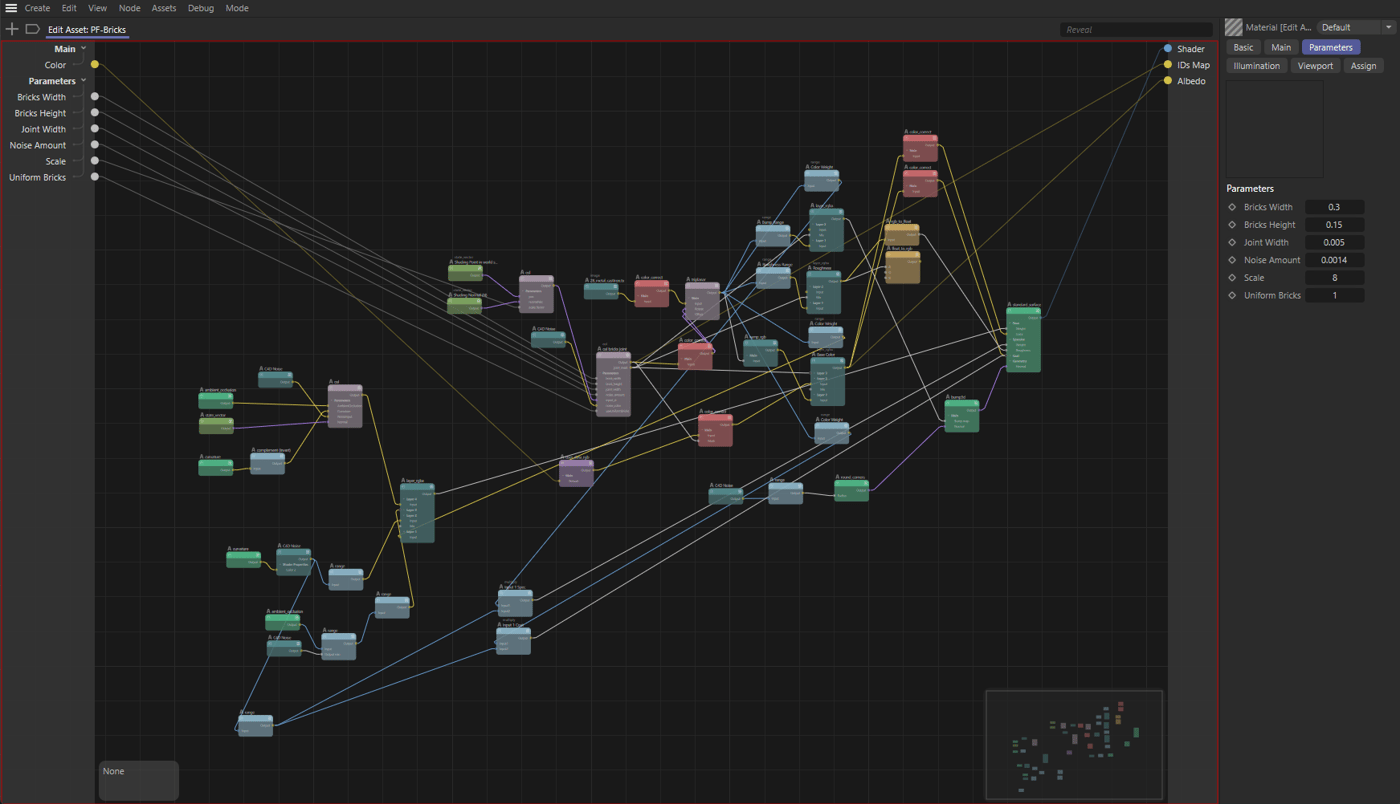
Task: Open the hamburger menu icon
Action: (11, 8)
